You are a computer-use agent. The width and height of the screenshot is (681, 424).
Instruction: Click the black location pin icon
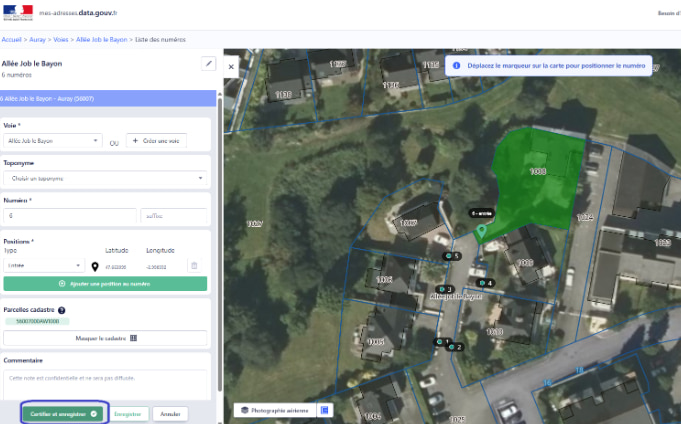tap(95, 266)
